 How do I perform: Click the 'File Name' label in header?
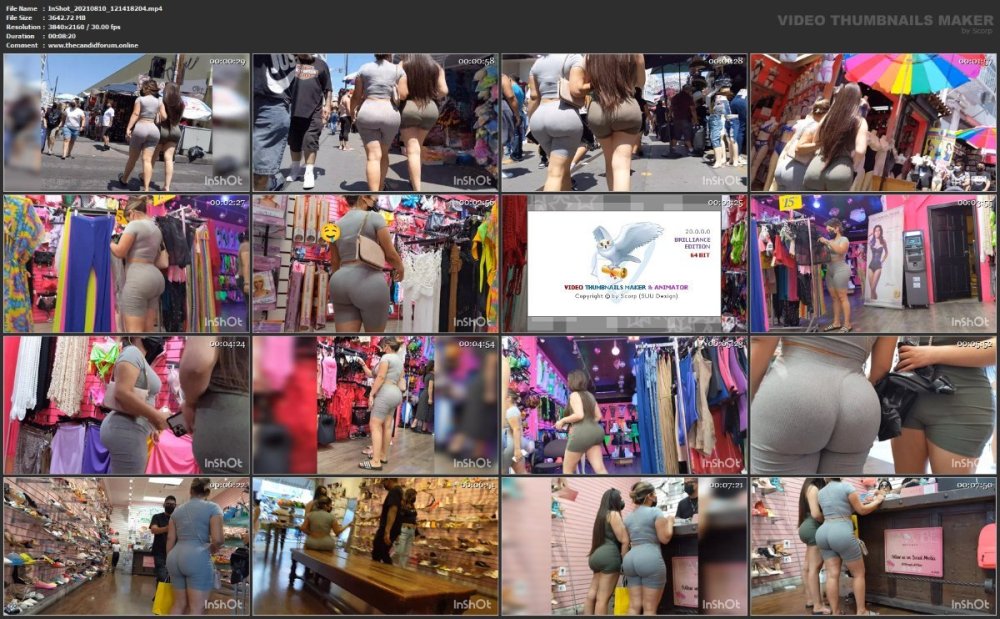pyautogui.click(x=21, y=8)
